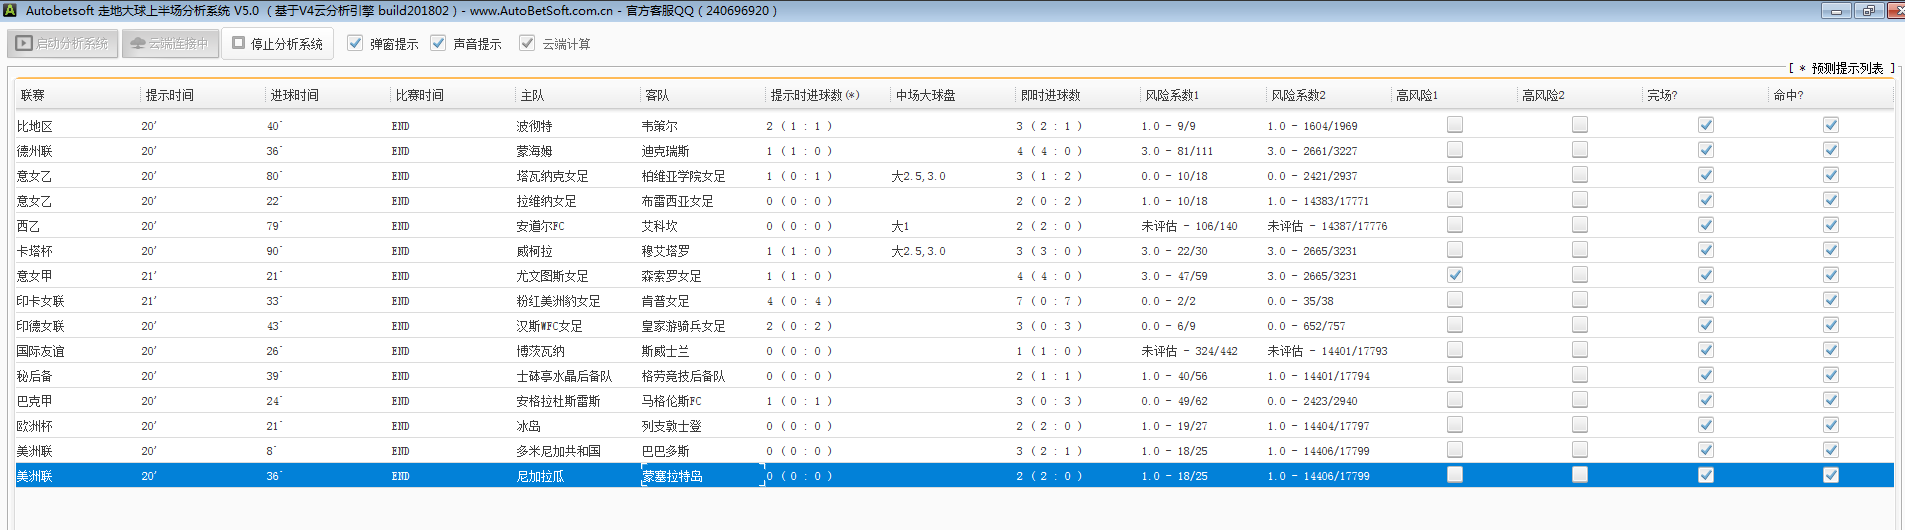Click the 风险系数1 column header

coord(1172,95)
